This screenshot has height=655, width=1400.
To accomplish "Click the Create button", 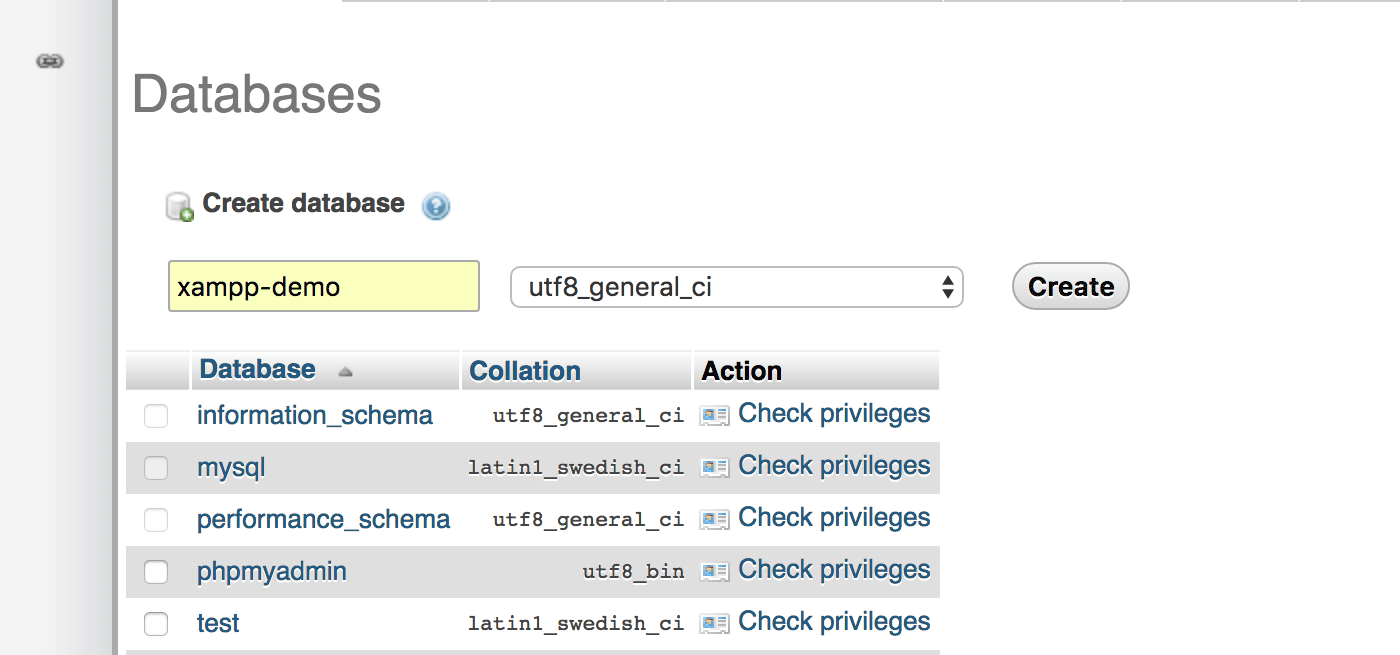I will (1071, 287).
